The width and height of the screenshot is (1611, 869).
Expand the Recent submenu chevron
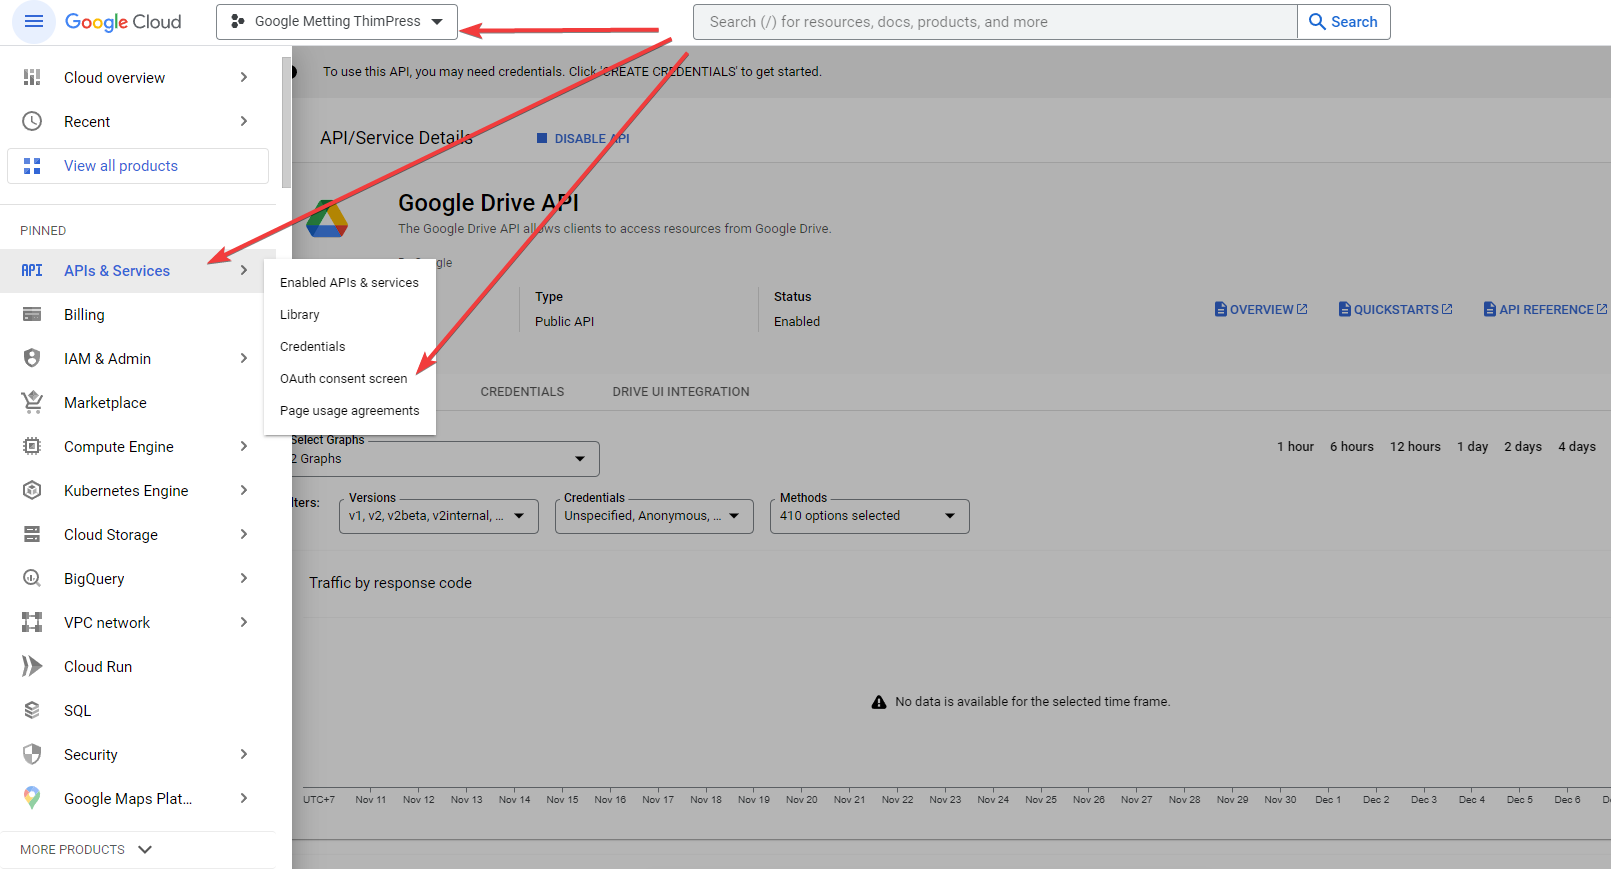[243, 121]
